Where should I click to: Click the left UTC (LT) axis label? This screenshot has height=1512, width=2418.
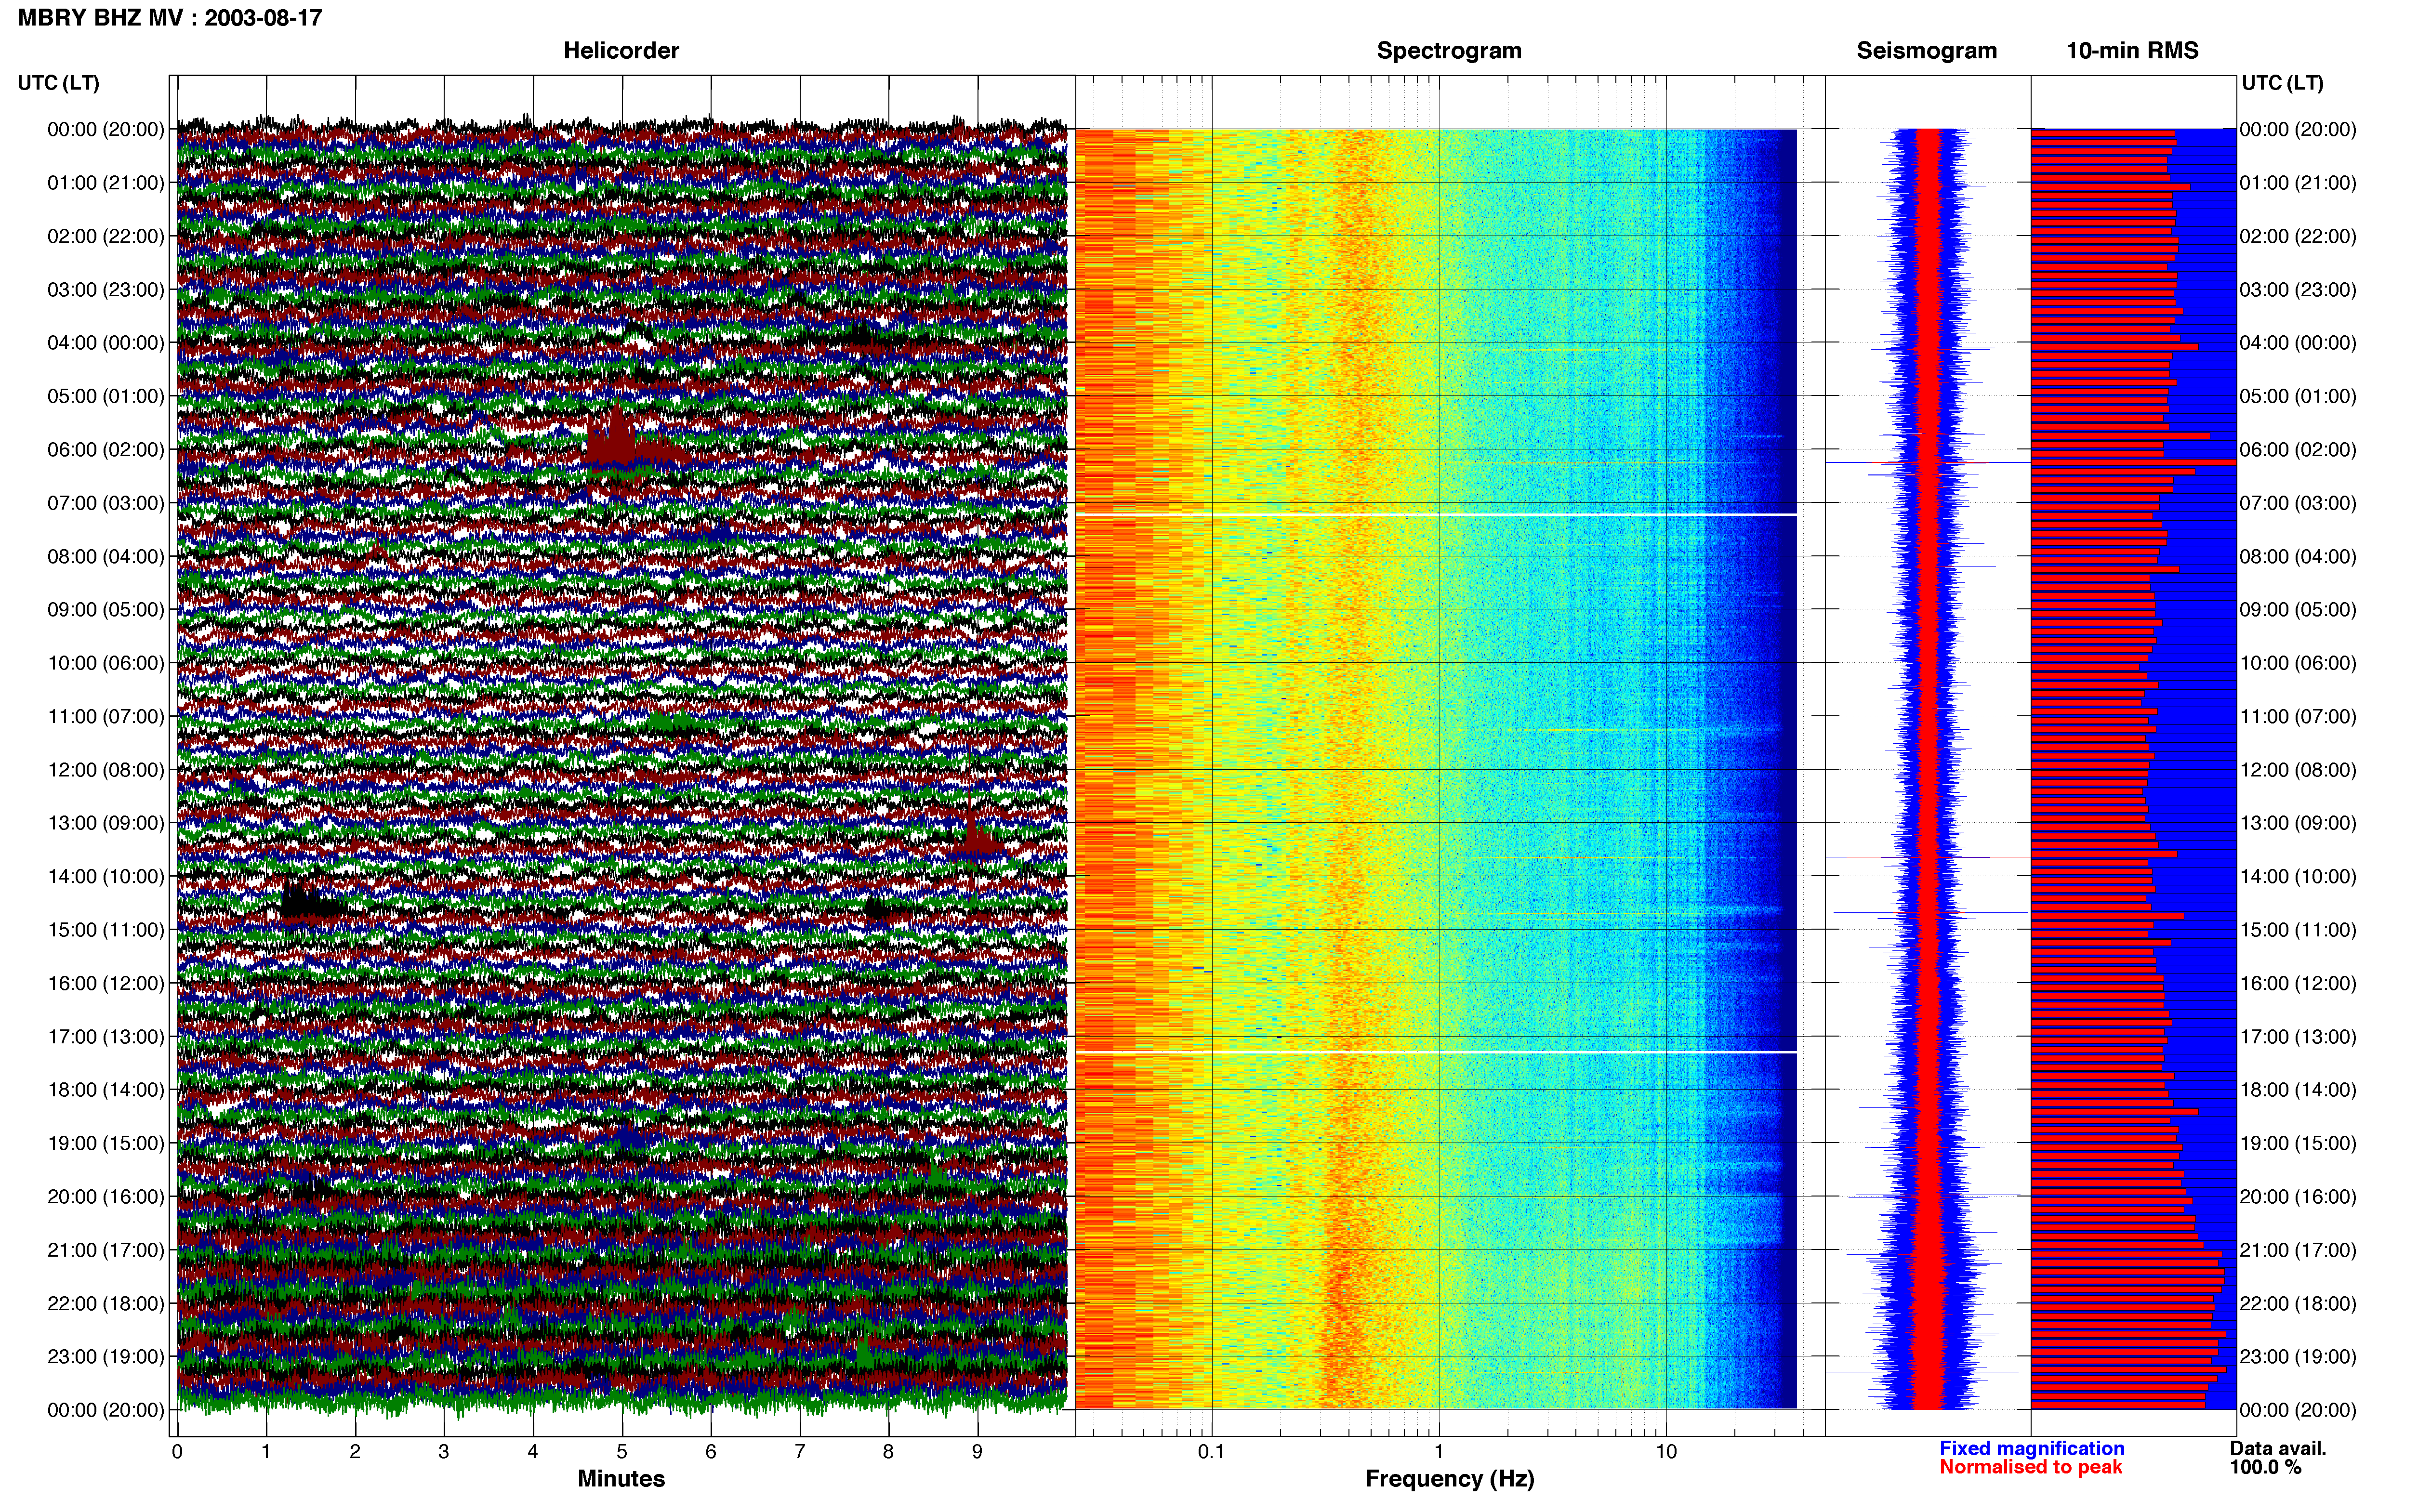[59, 83]
